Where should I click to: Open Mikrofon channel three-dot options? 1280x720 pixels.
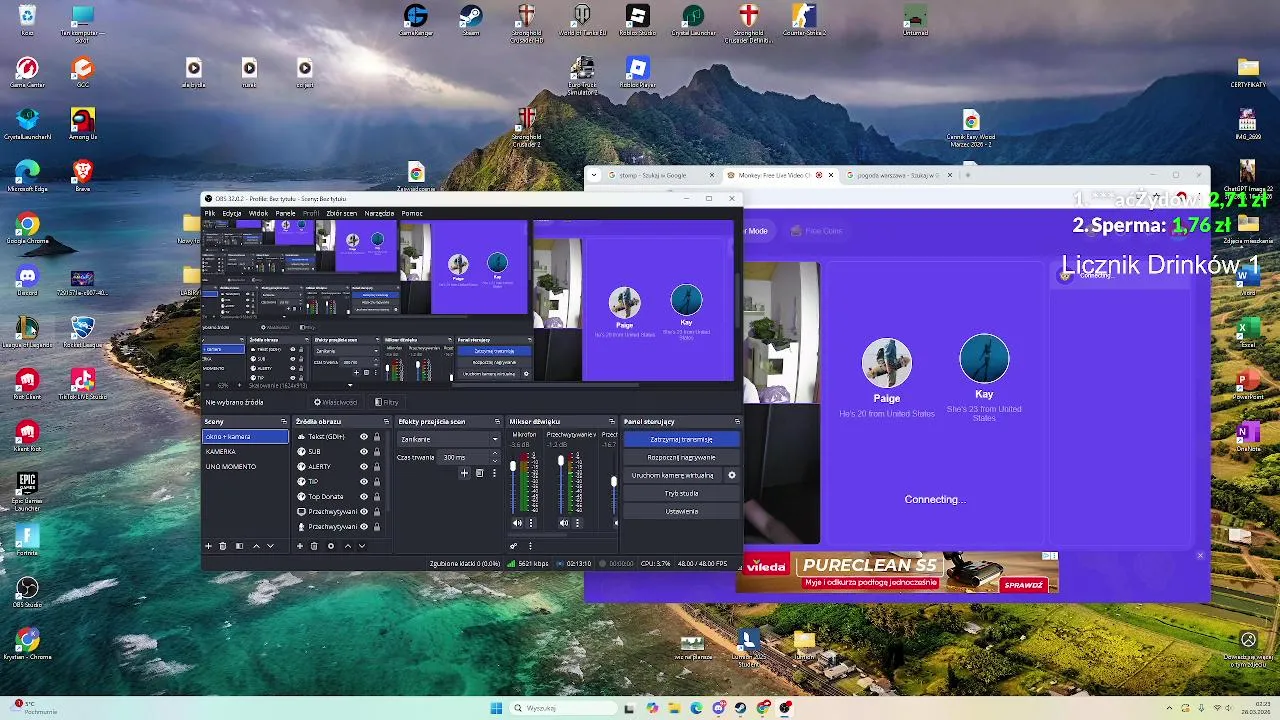pyautogui.click(x=531, y=523)
